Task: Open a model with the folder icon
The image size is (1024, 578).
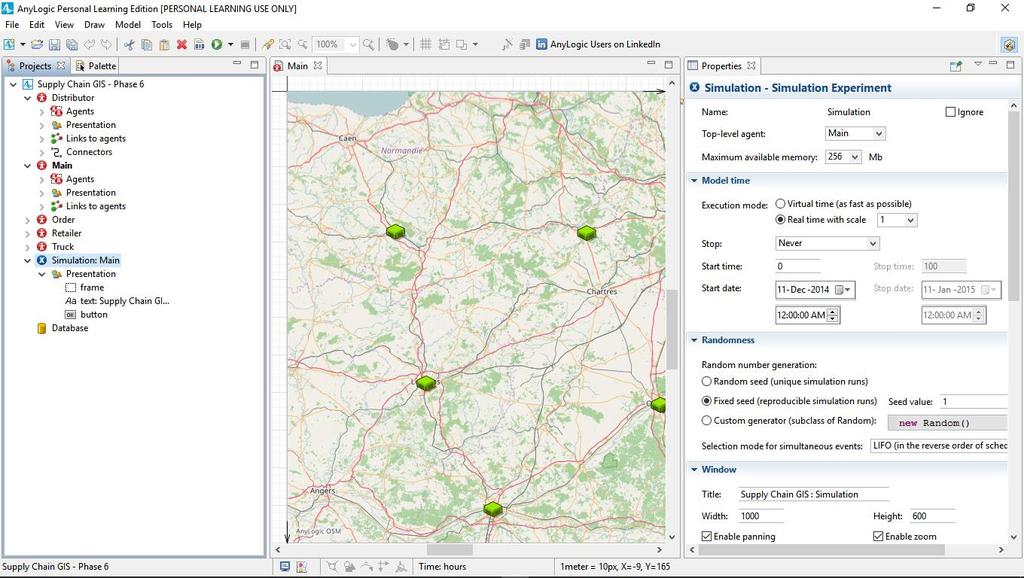Action: pyautogui.click(x=37, y=44)
